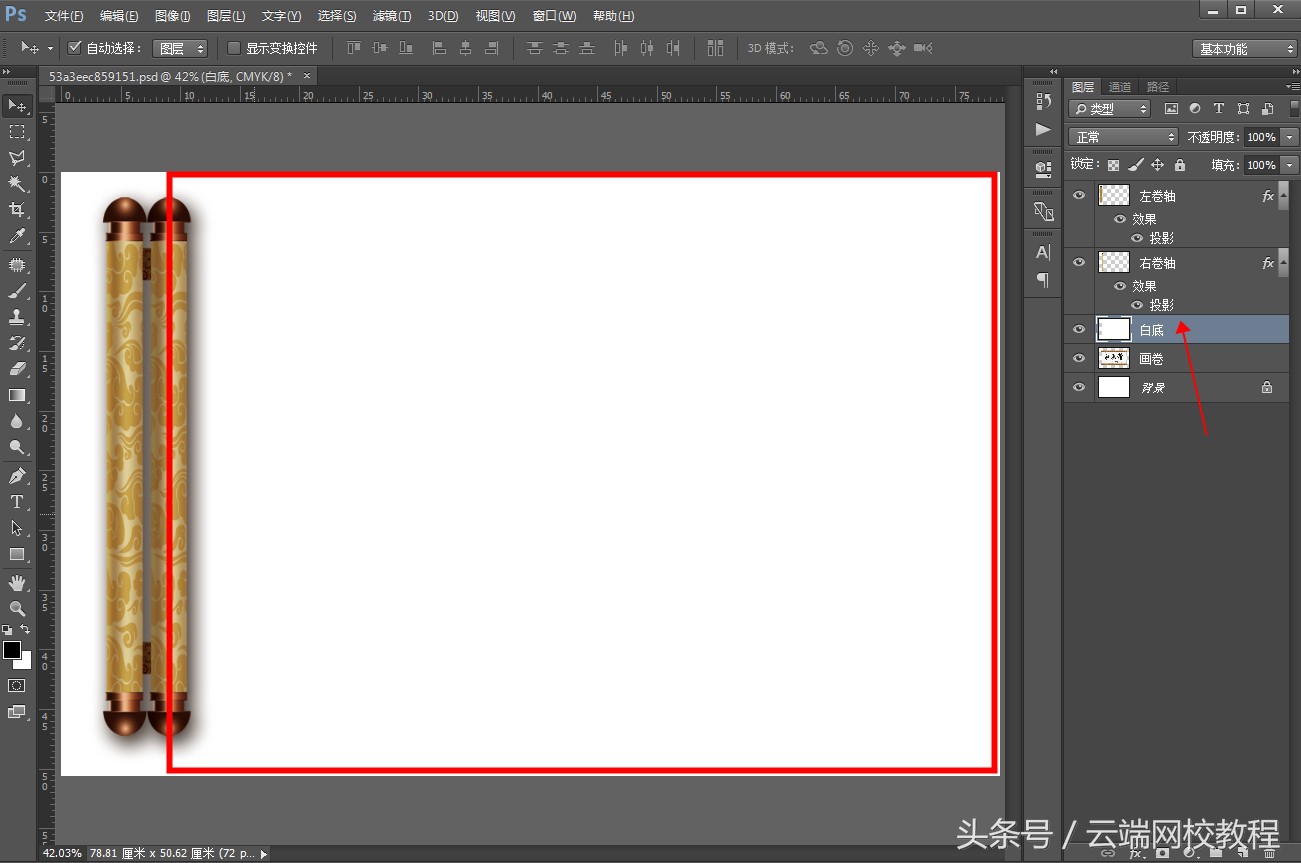Lock transparent pixels of the 白底 layer
Screen dimensions: 1301x863
(x=1112, y=164)
